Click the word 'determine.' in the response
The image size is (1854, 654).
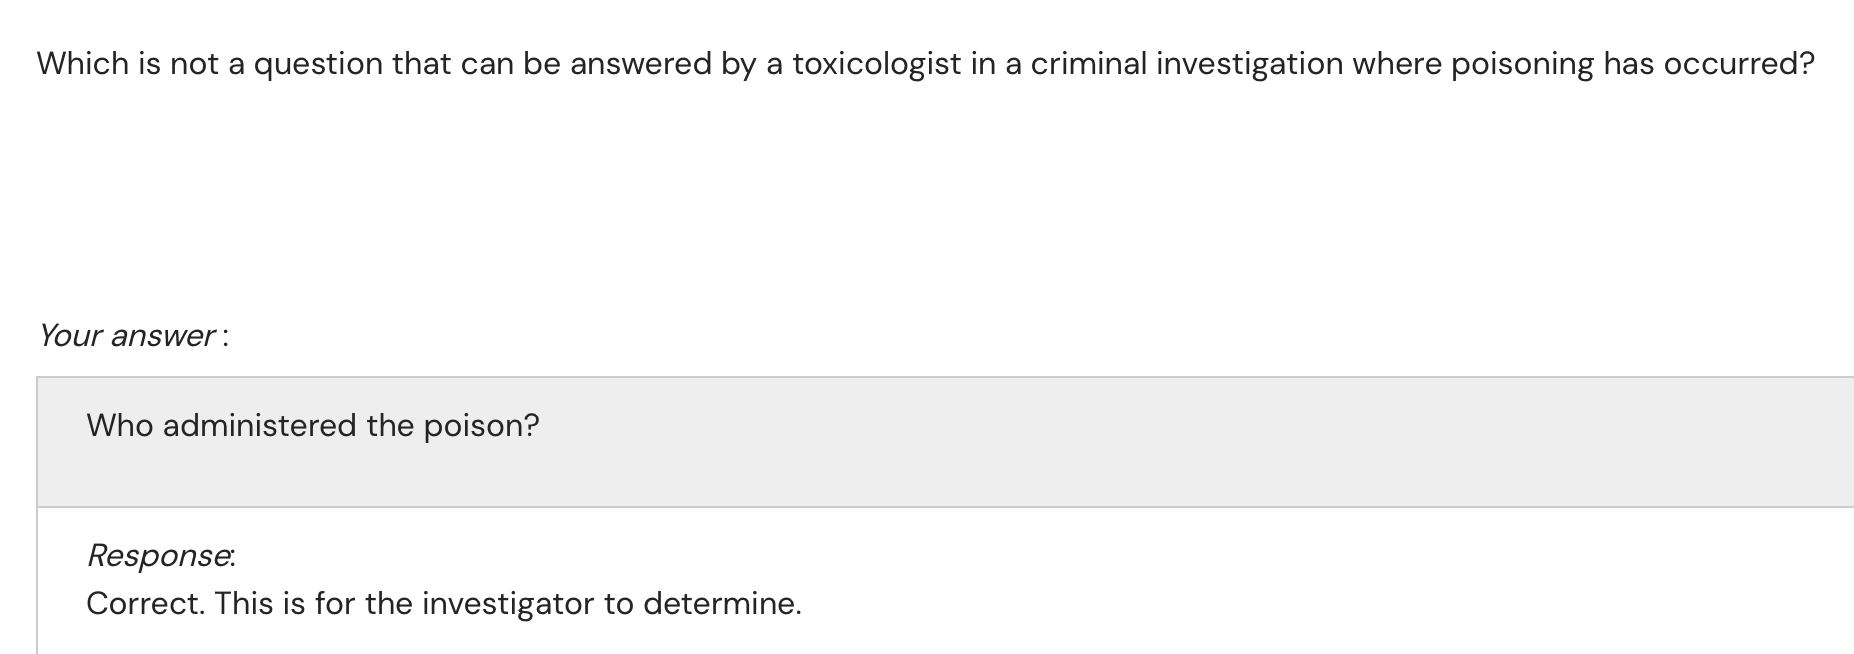point(722,604)
